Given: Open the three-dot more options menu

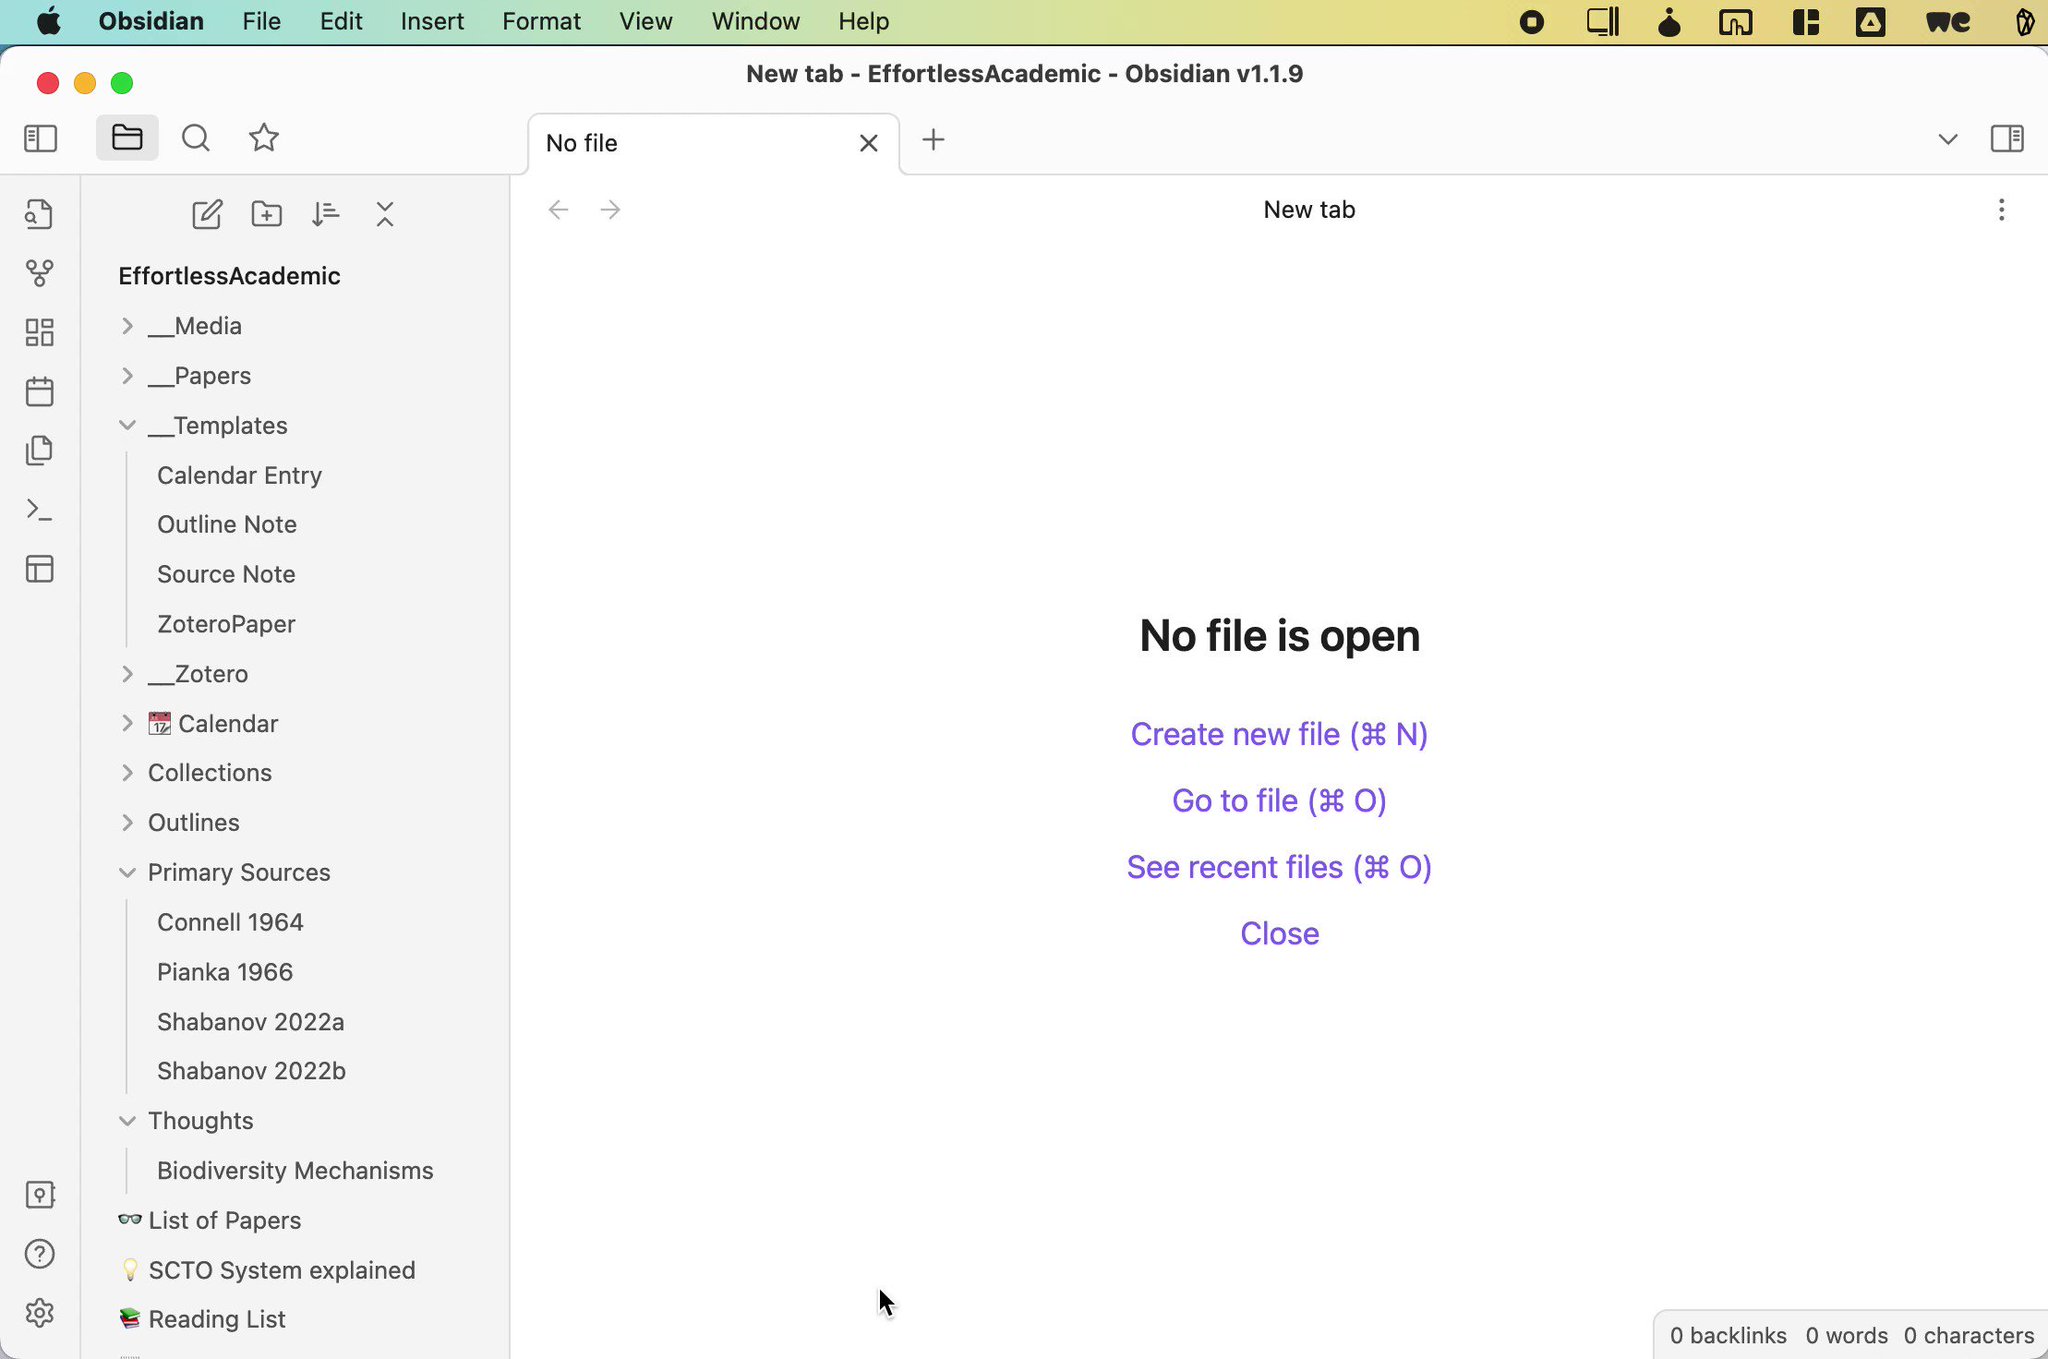Looking at the screenshot, I should pos(2001,210).
